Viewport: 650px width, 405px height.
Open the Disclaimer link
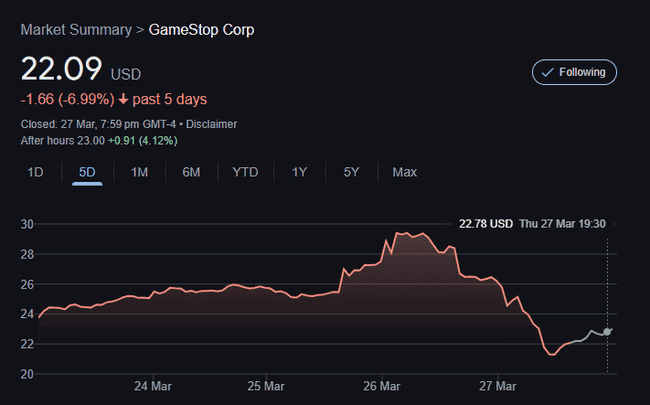[x=211, y=124]
